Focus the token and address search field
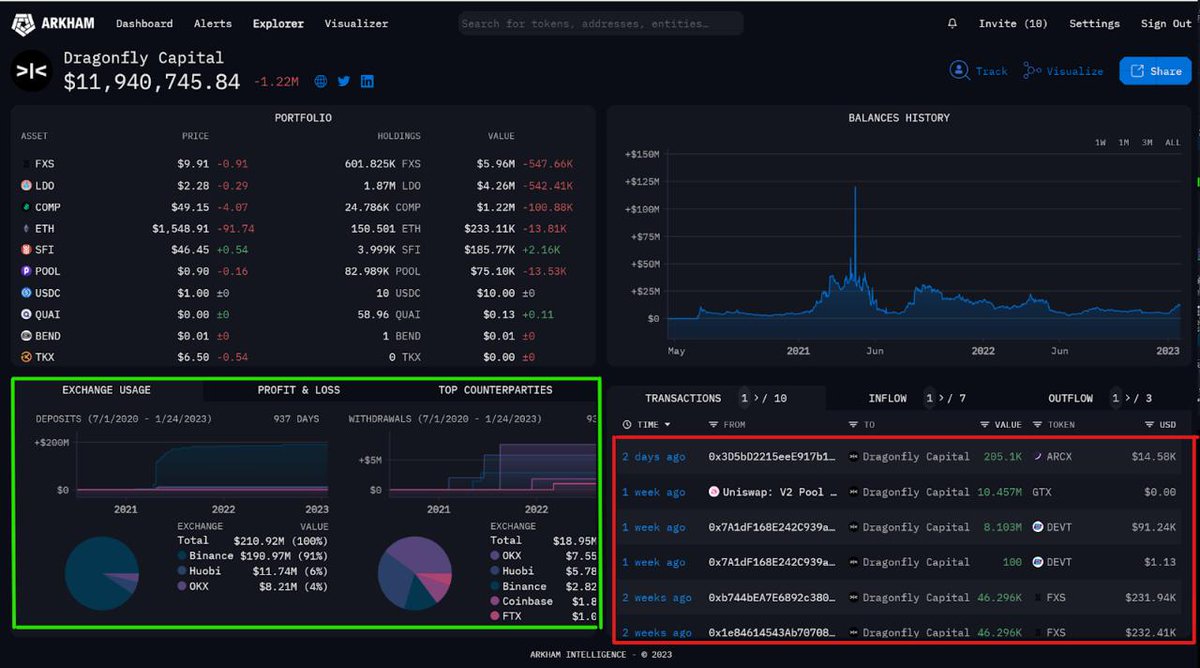Screen dimensions: 1200x668 coord(601,23)
